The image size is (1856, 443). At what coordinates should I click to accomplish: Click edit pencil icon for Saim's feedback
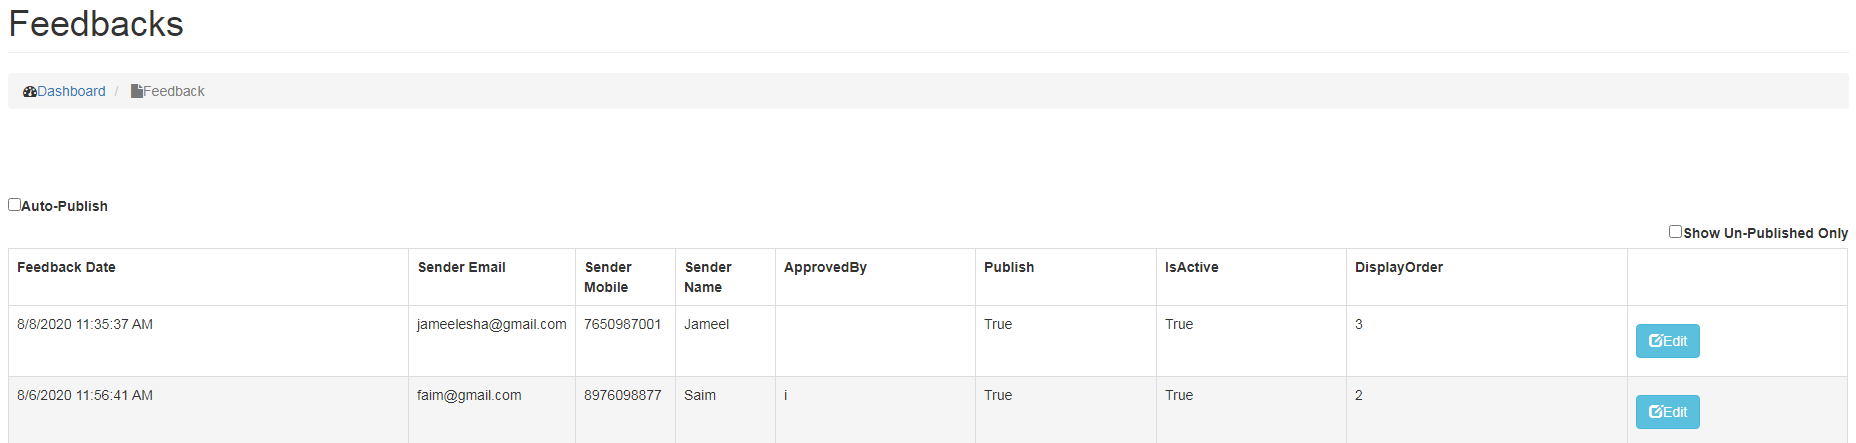pos(1655,412)
